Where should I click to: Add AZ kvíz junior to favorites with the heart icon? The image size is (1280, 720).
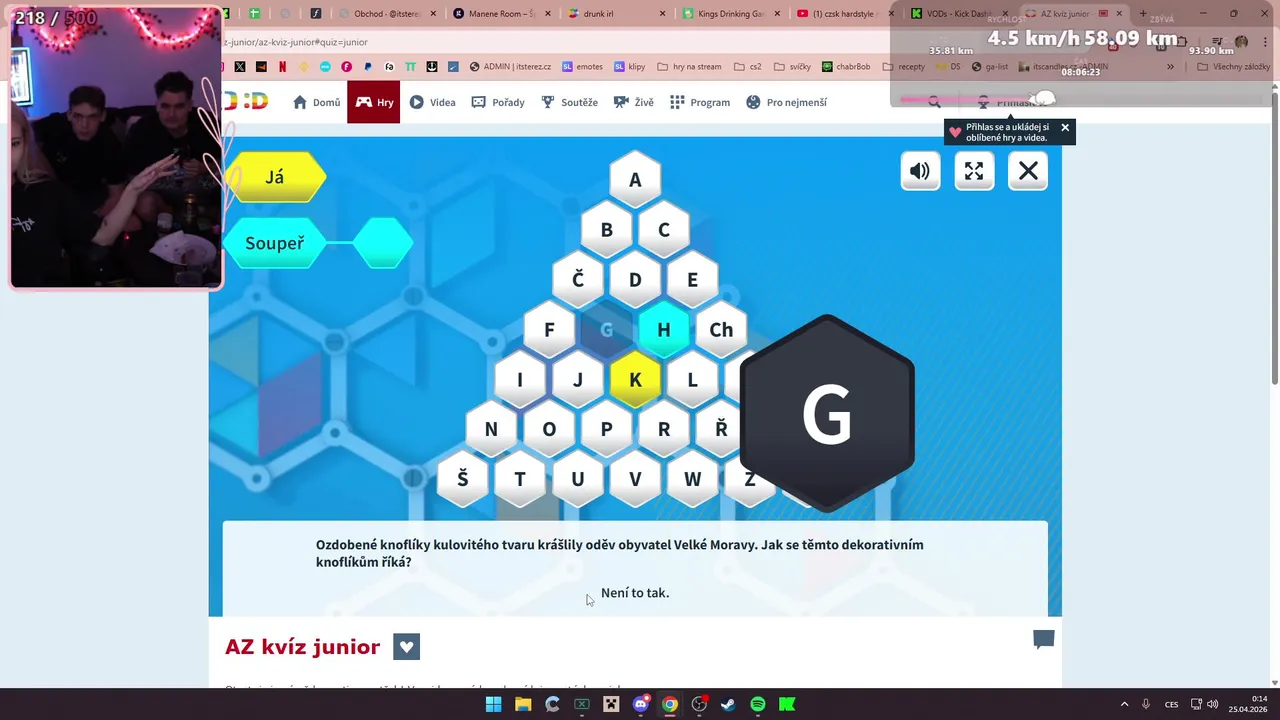pyautogui.click(x=406, y=647)
